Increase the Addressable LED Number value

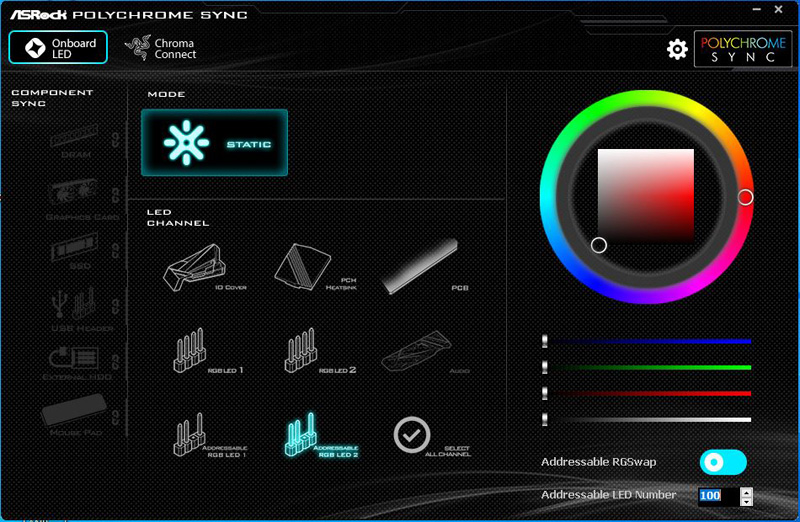pyautogui.click(x=746, y=492)
